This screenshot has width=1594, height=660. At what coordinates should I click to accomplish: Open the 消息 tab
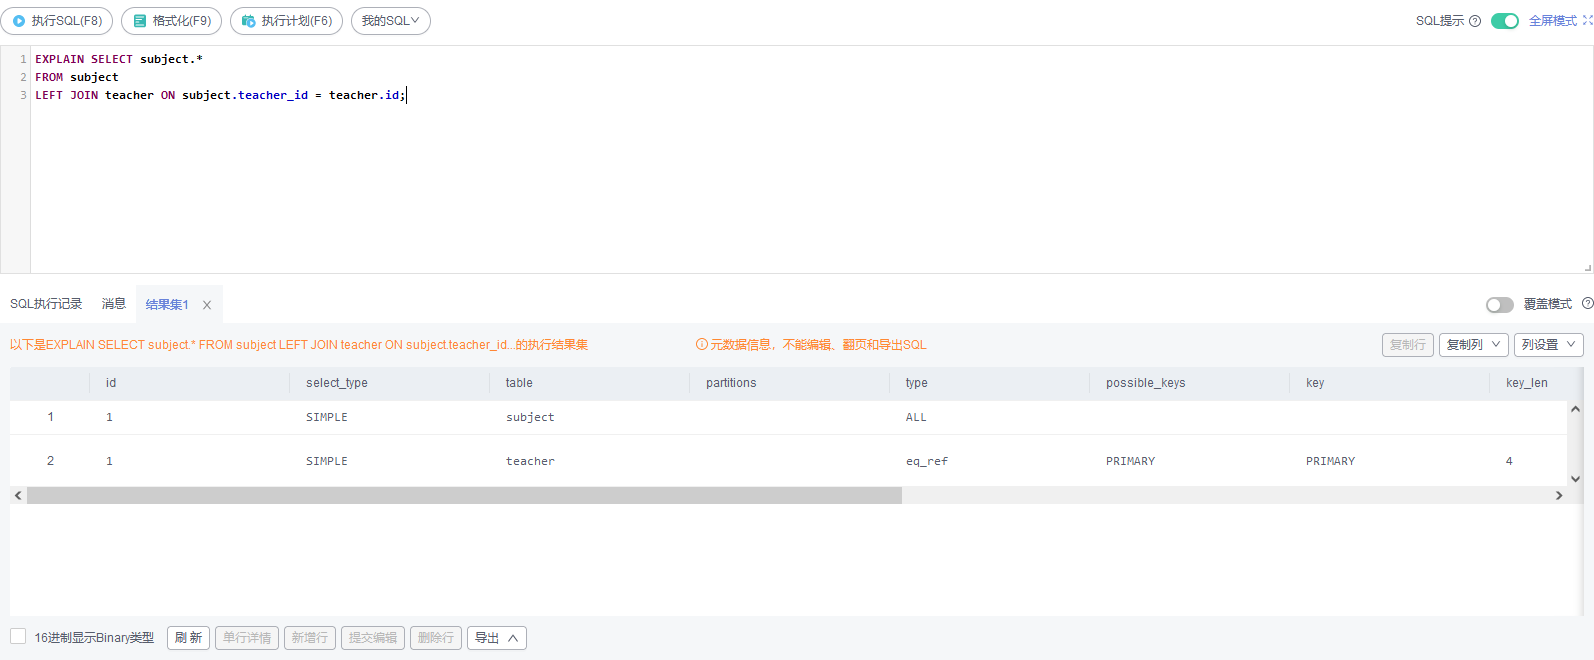coord(114,304)
